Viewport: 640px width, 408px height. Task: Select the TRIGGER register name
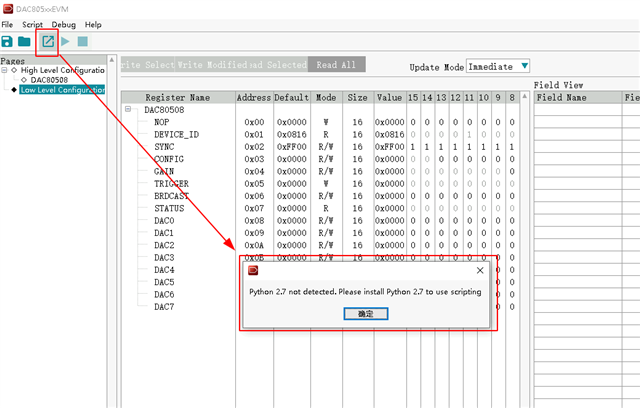[171, 184]
